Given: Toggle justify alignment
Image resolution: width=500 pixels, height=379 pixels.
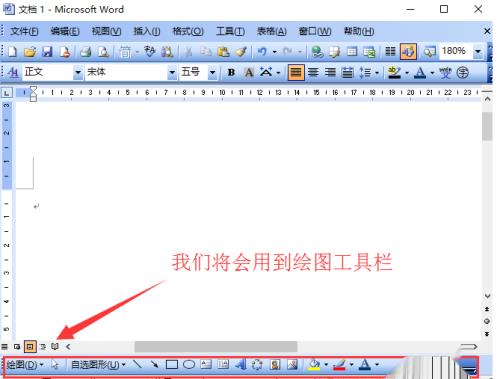Looking at the screenshot, I should coord(296,72).
